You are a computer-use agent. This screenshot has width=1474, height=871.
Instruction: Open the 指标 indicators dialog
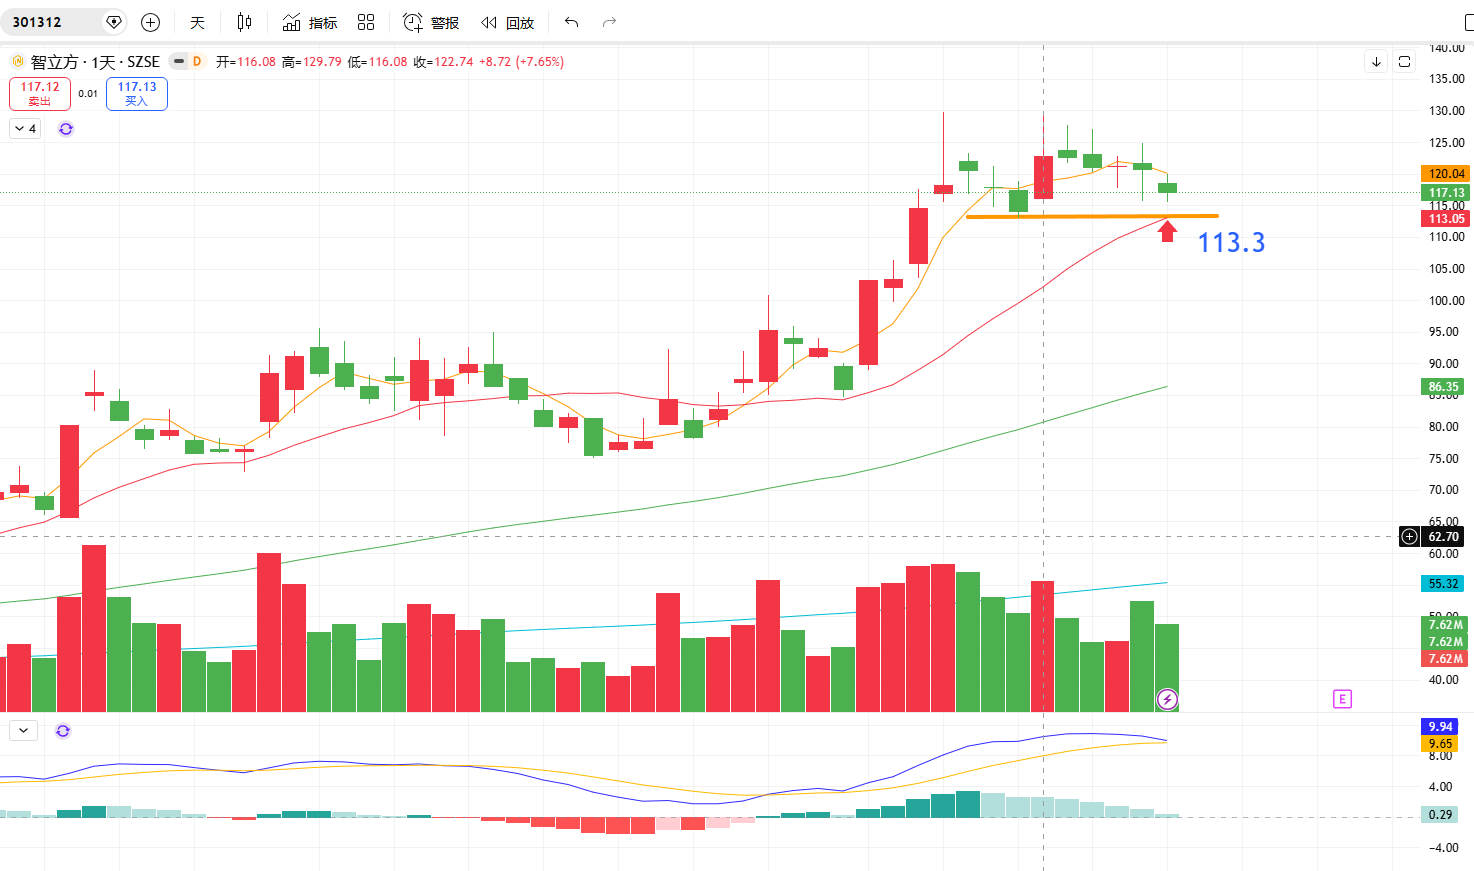tap(310, 22)
